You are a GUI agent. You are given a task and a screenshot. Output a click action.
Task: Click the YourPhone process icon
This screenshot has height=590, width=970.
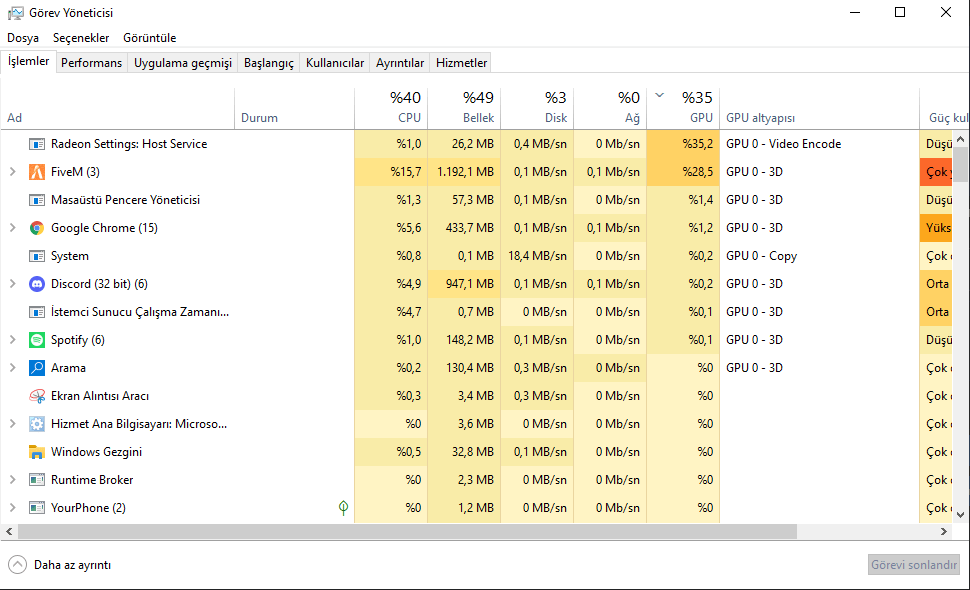37,508
